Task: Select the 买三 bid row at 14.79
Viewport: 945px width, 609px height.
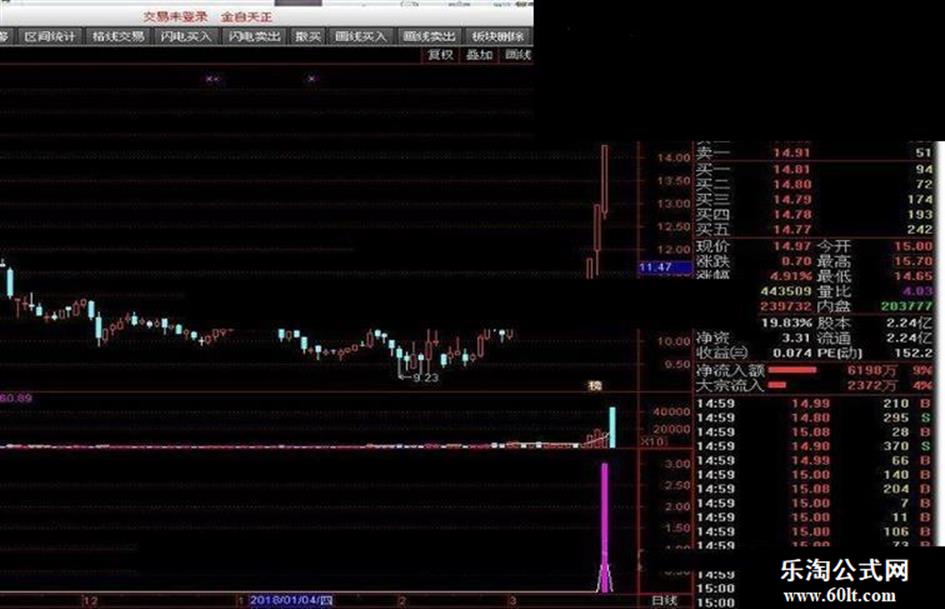Action: point(814,200)
